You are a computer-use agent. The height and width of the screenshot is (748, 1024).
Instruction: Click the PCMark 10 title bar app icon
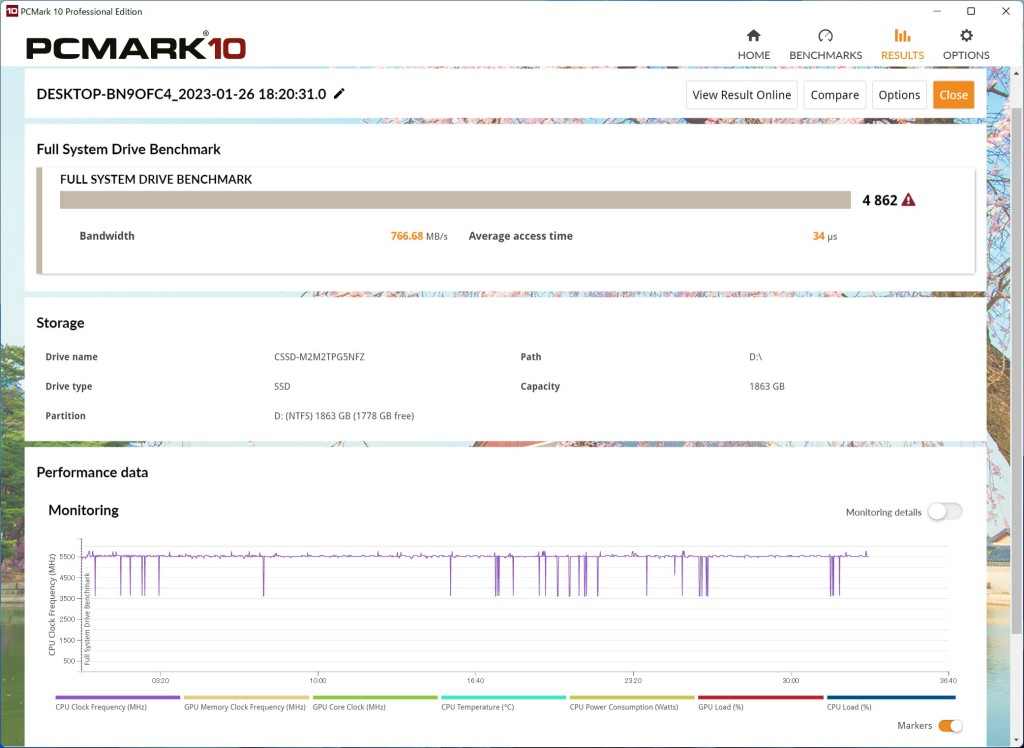(11, 11)
